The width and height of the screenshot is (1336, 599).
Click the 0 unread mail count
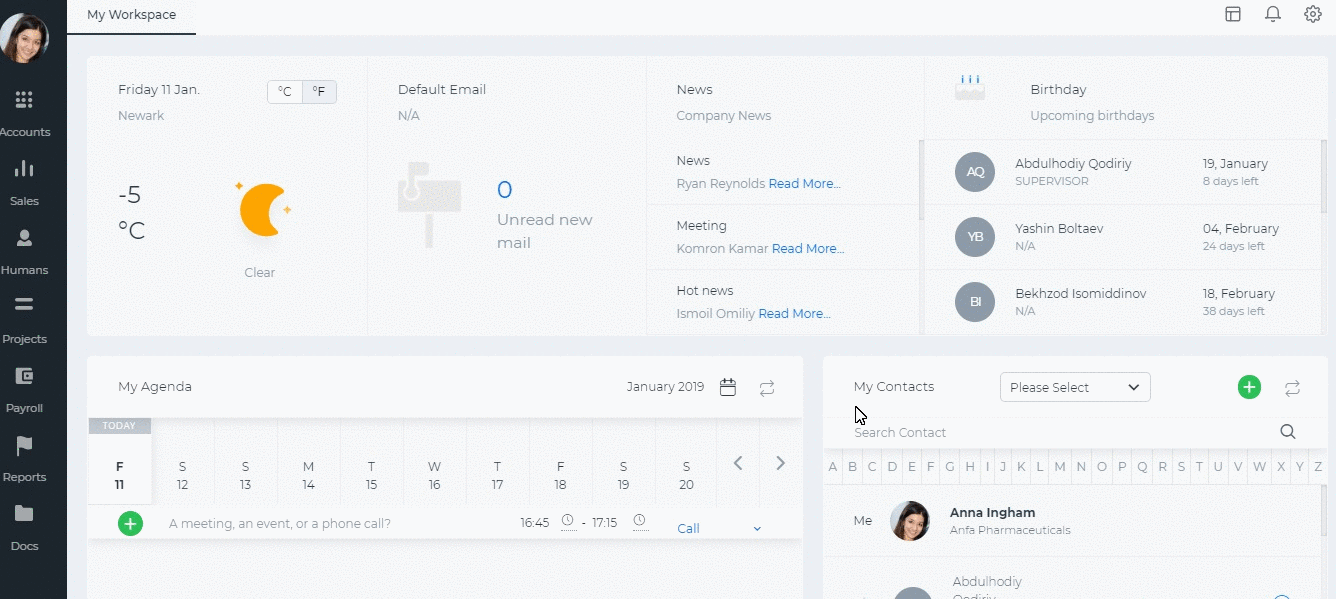504,190
